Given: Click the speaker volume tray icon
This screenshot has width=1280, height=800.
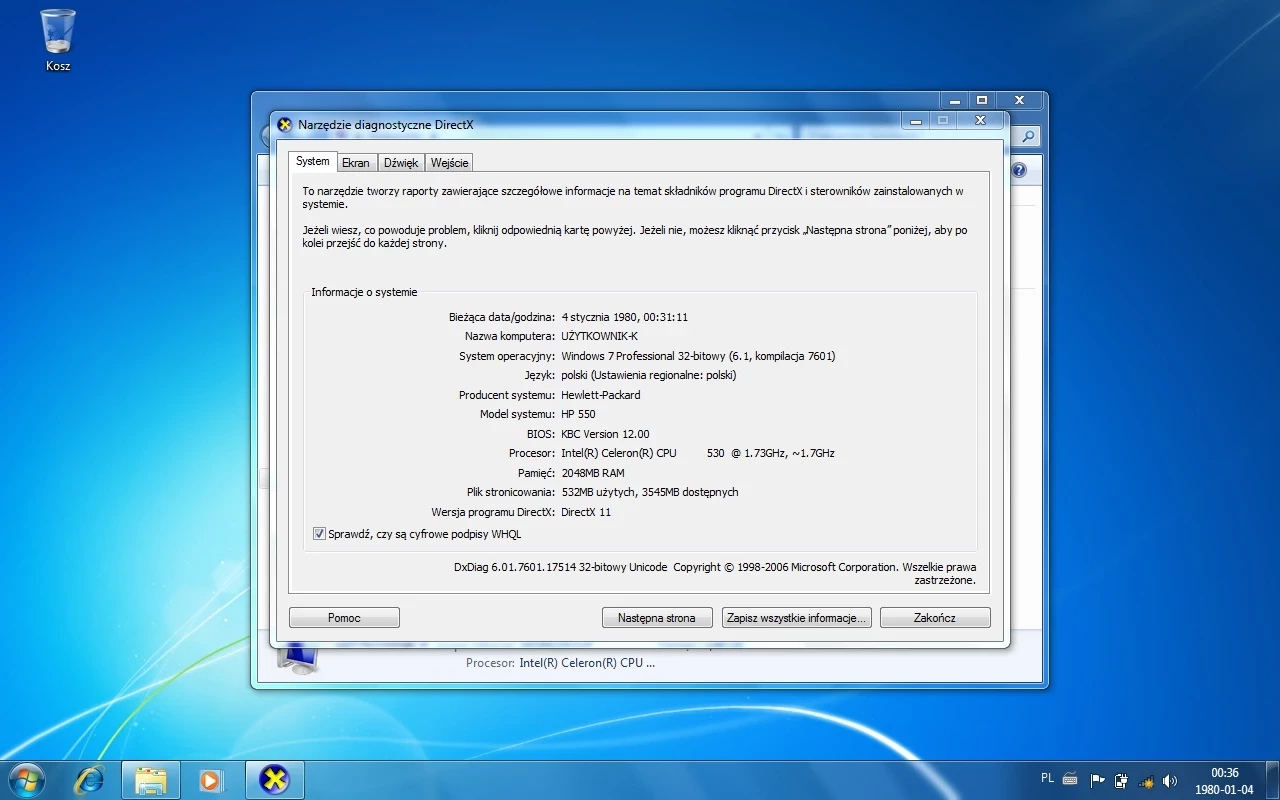Looking at the screenshot, I should (1170, 780).
